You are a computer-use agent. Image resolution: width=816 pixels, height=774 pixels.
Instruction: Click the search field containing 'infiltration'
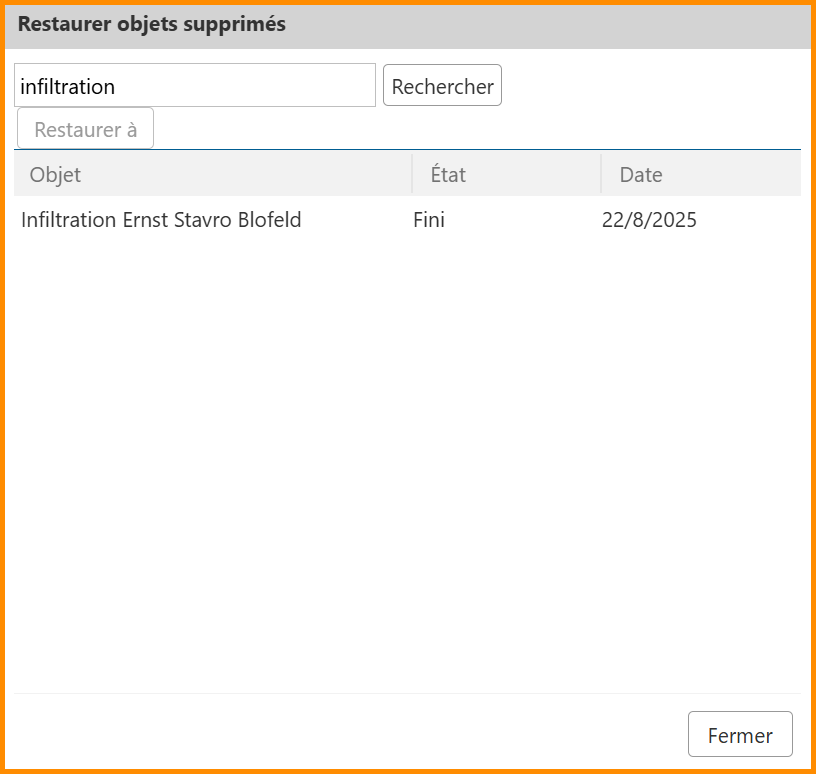194,86
